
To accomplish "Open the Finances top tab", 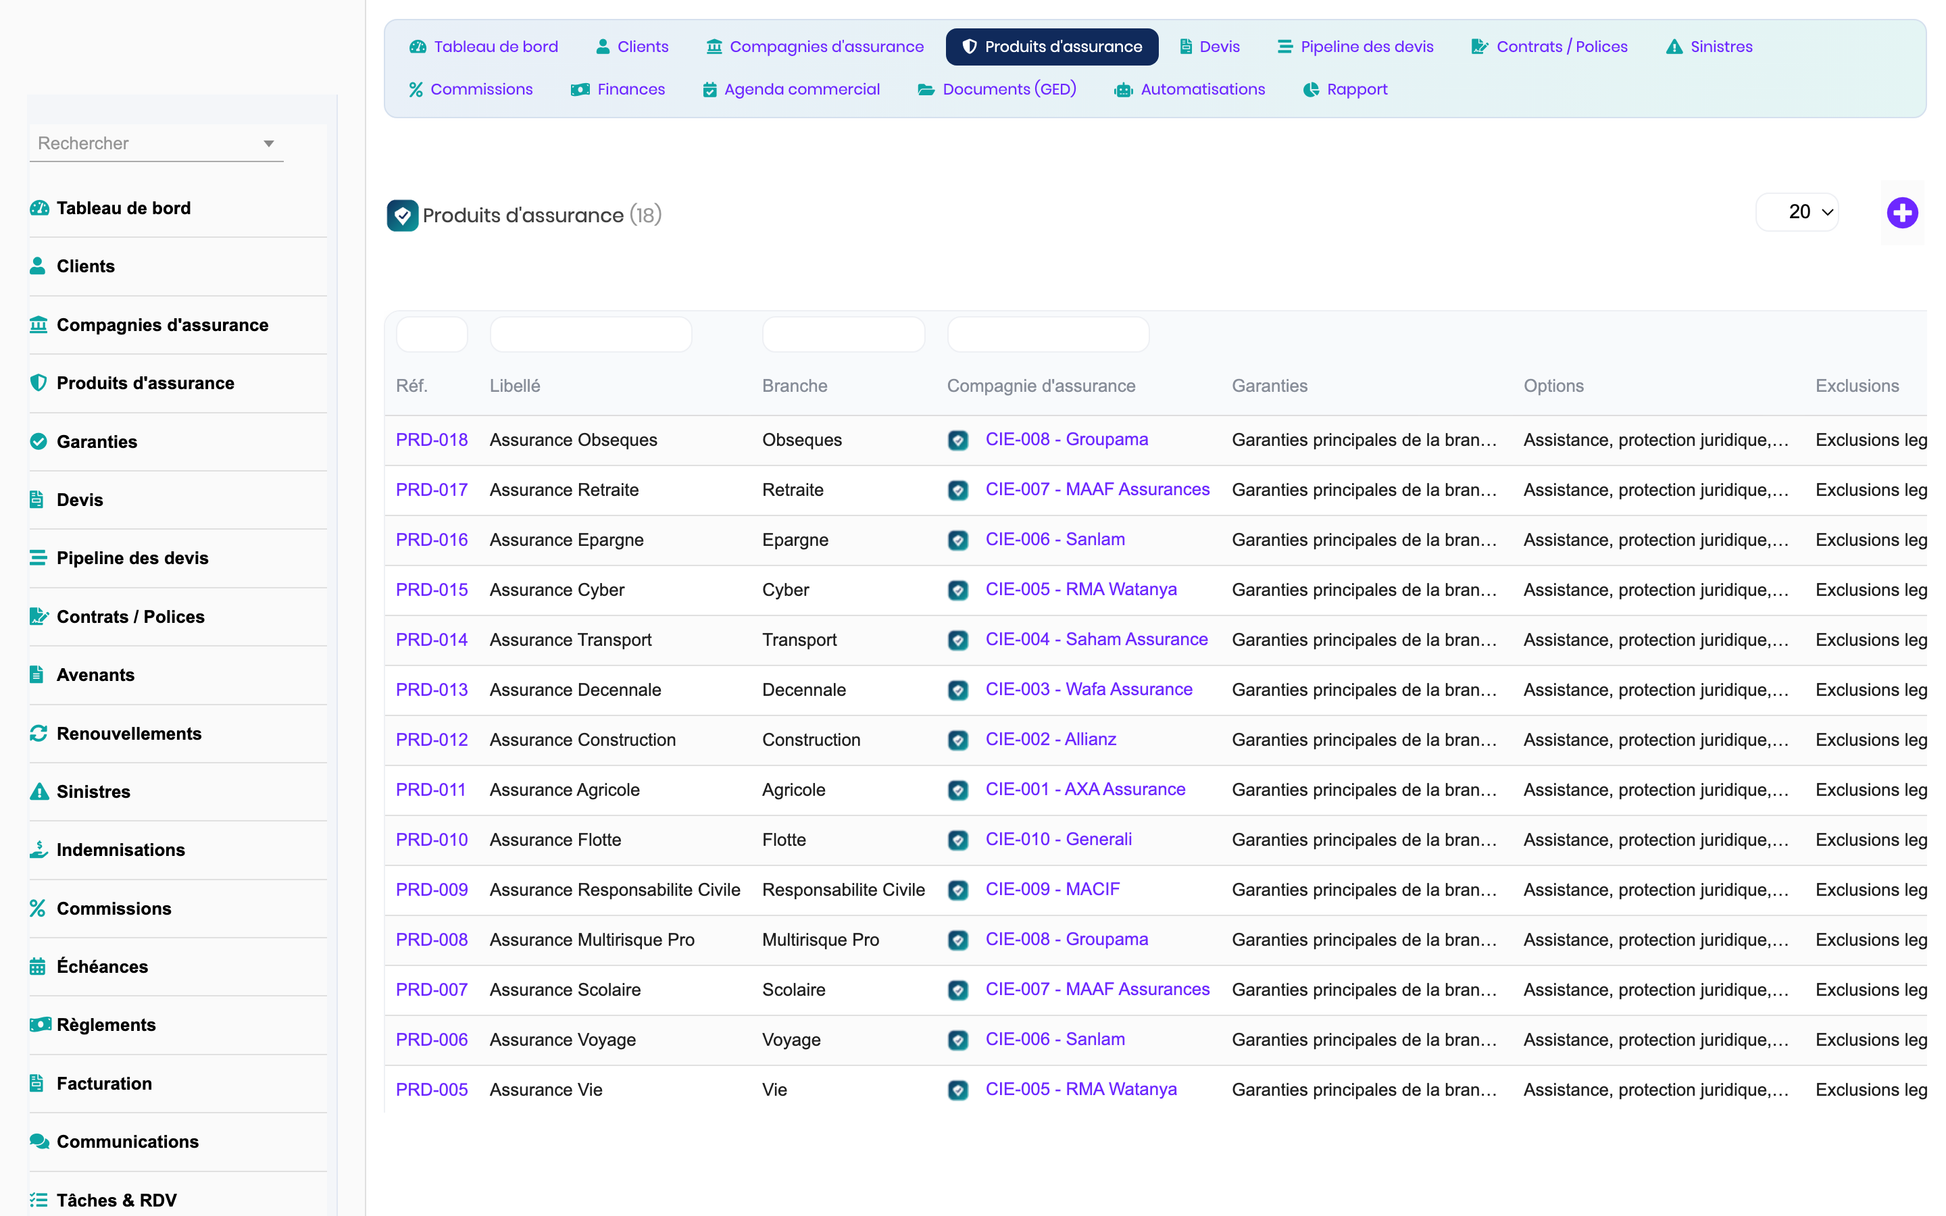I will point(618,90).
